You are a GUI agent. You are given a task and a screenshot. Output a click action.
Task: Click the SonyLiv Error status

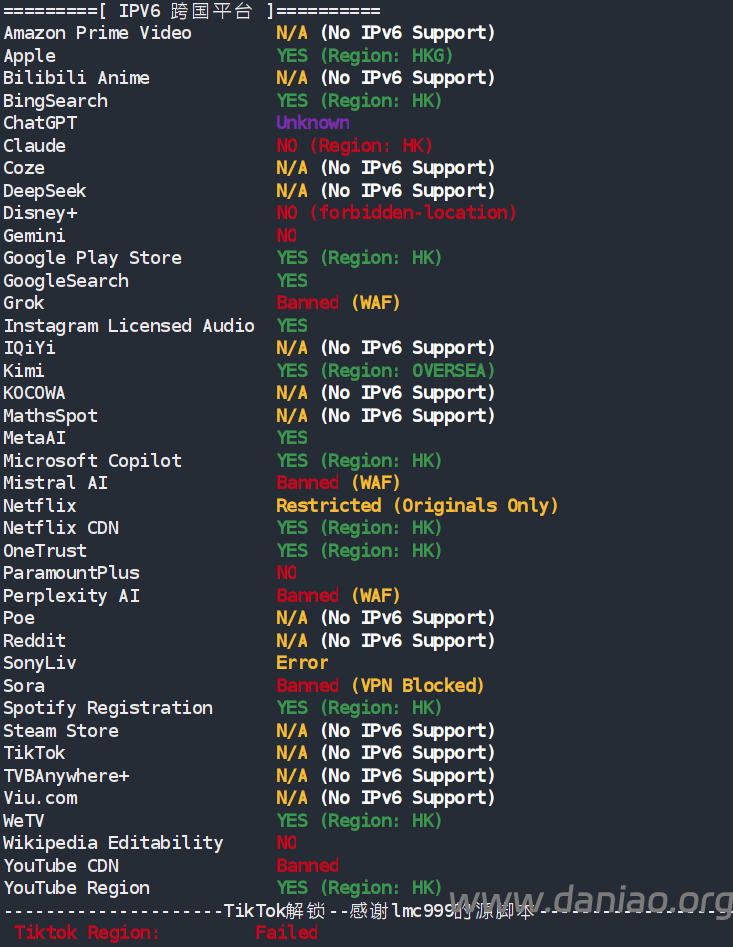[302, 663]
